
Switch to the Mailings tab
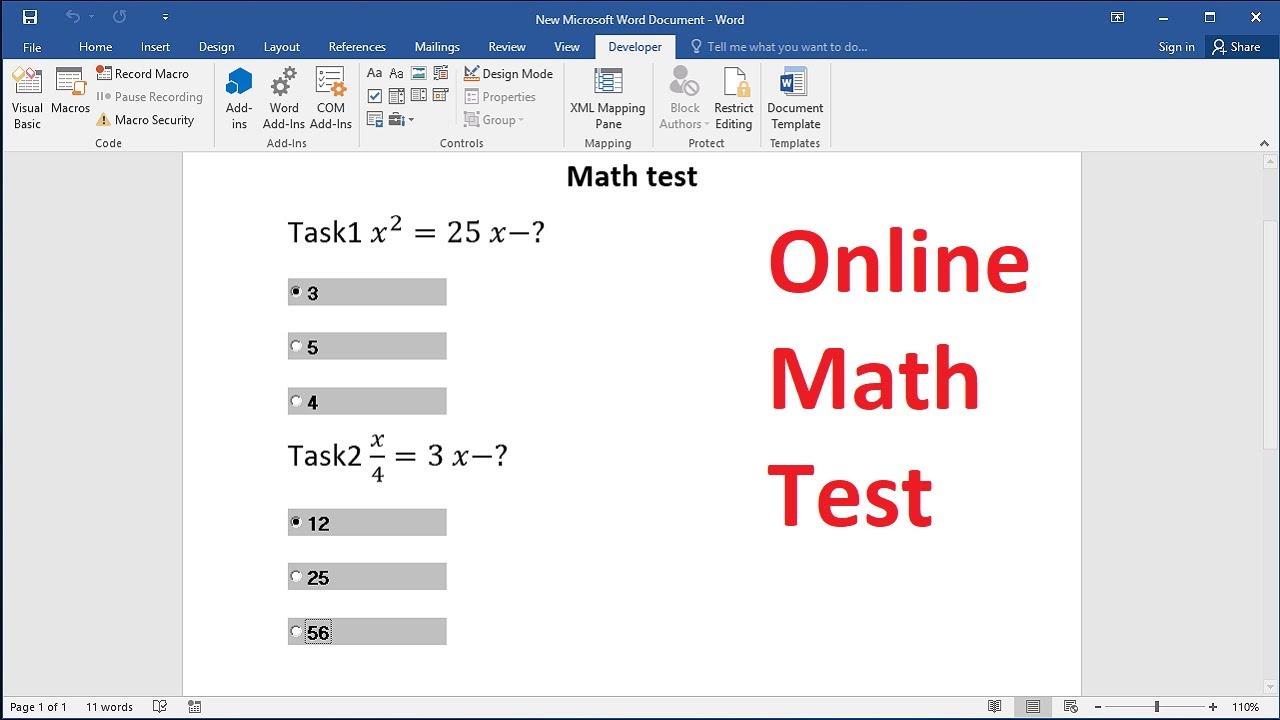[x=437, y=47]
